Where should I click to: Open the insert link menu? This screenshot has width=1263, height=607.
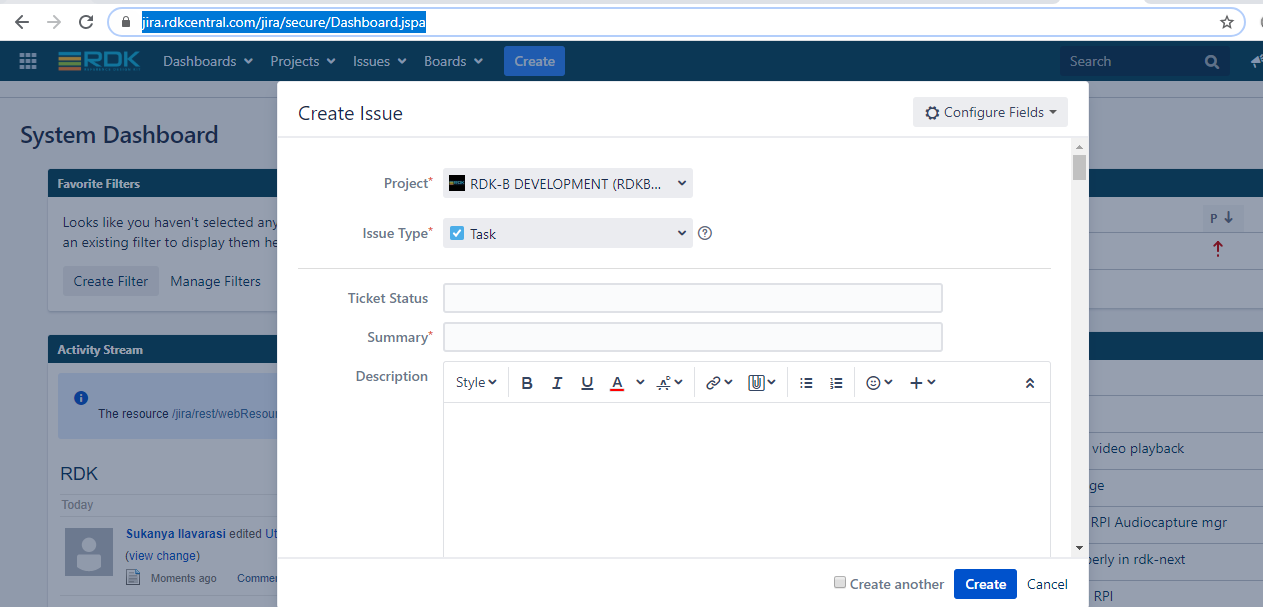719,383
